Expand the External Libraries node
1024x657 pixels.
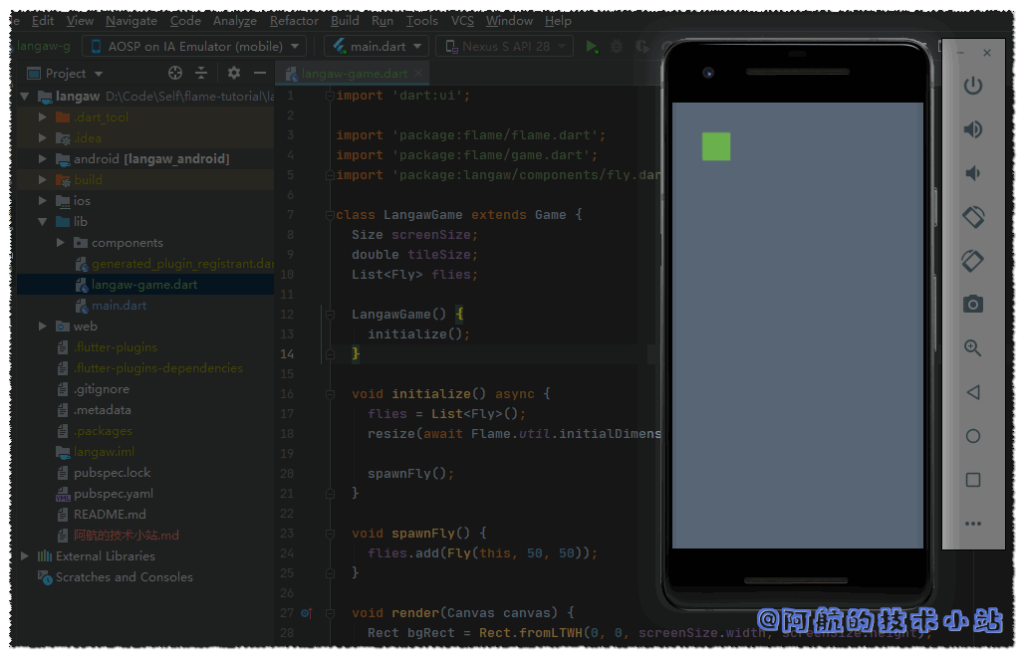[x=25, y=556]
